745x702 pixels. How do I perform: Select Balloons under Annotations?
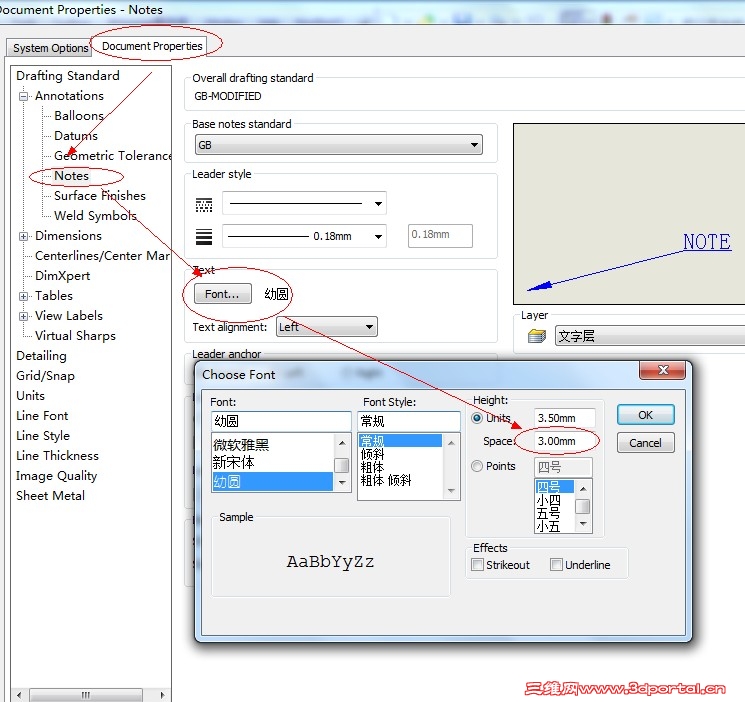pos(79,116)
